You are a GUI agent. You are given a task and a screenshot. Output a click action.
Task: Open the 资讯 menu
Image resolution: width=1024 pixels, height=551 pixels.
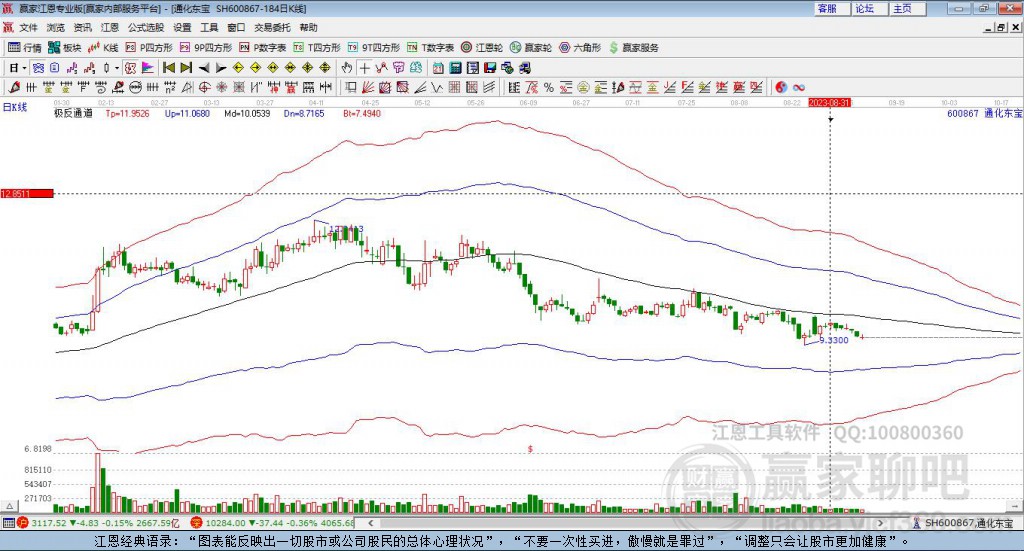click(x=82, y=27)
